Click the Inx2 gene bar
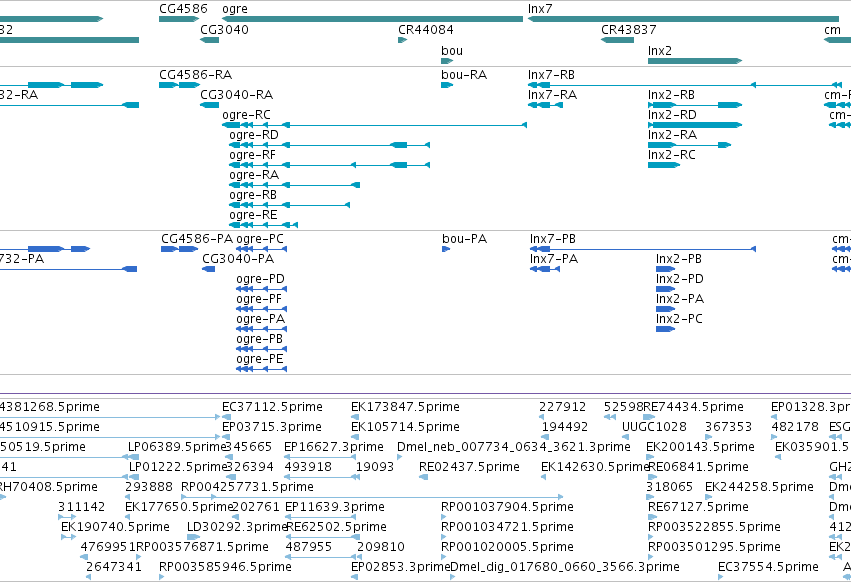 pyautogui.click(x=695, y=61)
